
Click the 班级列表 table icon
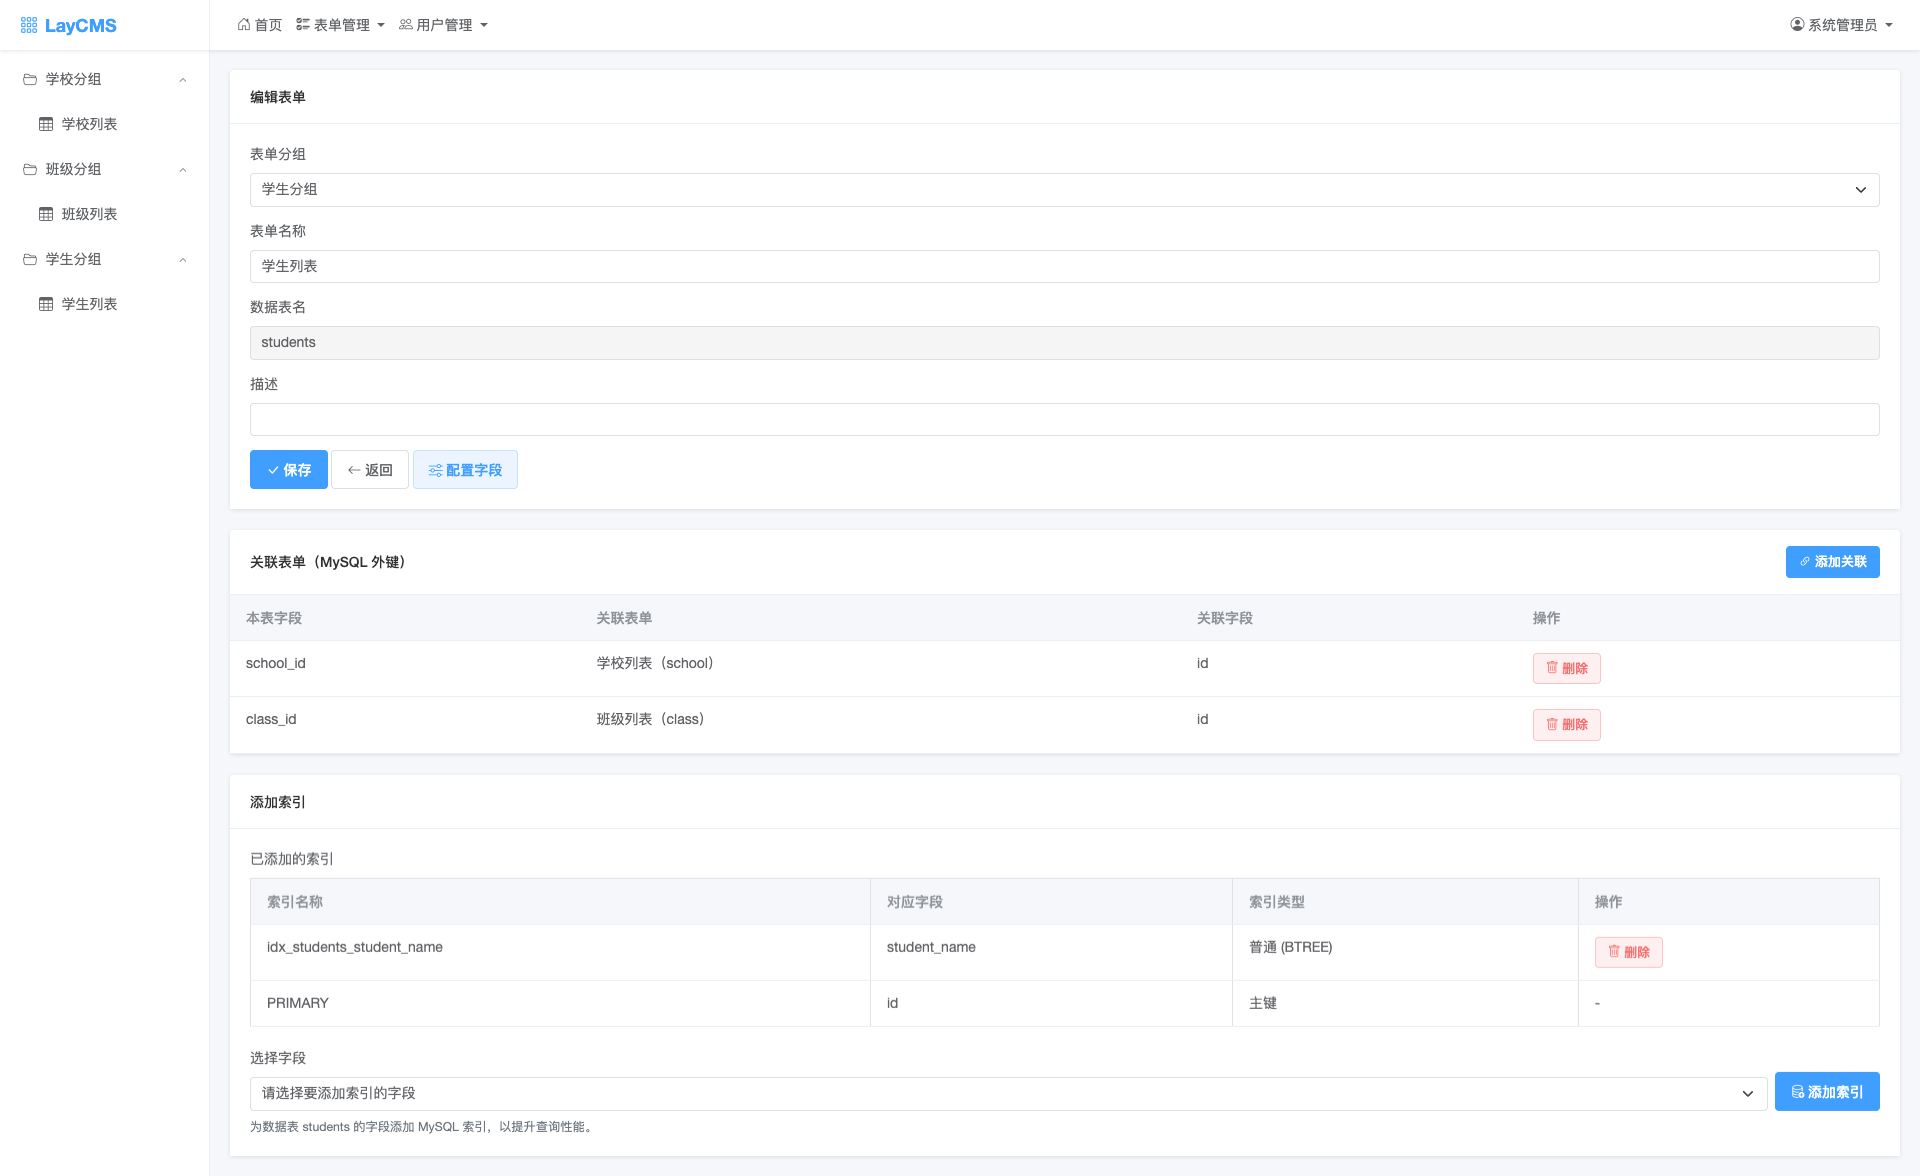[46, 214]
